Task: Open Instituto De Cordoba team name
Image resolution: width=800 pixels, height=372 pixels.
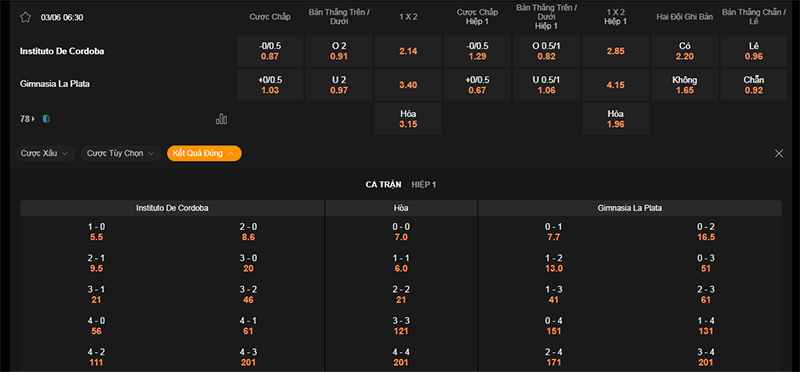Action: point(62,51)
